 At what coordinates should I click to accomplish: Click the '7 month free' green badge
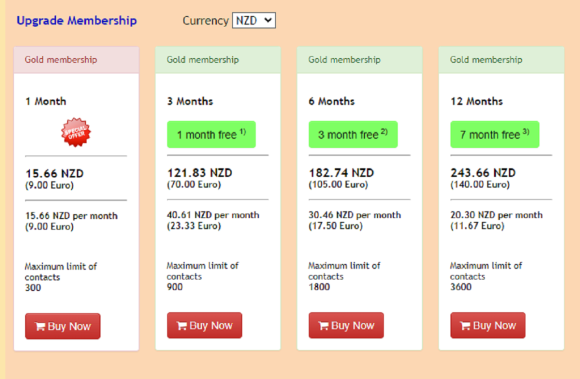[495, 135]
